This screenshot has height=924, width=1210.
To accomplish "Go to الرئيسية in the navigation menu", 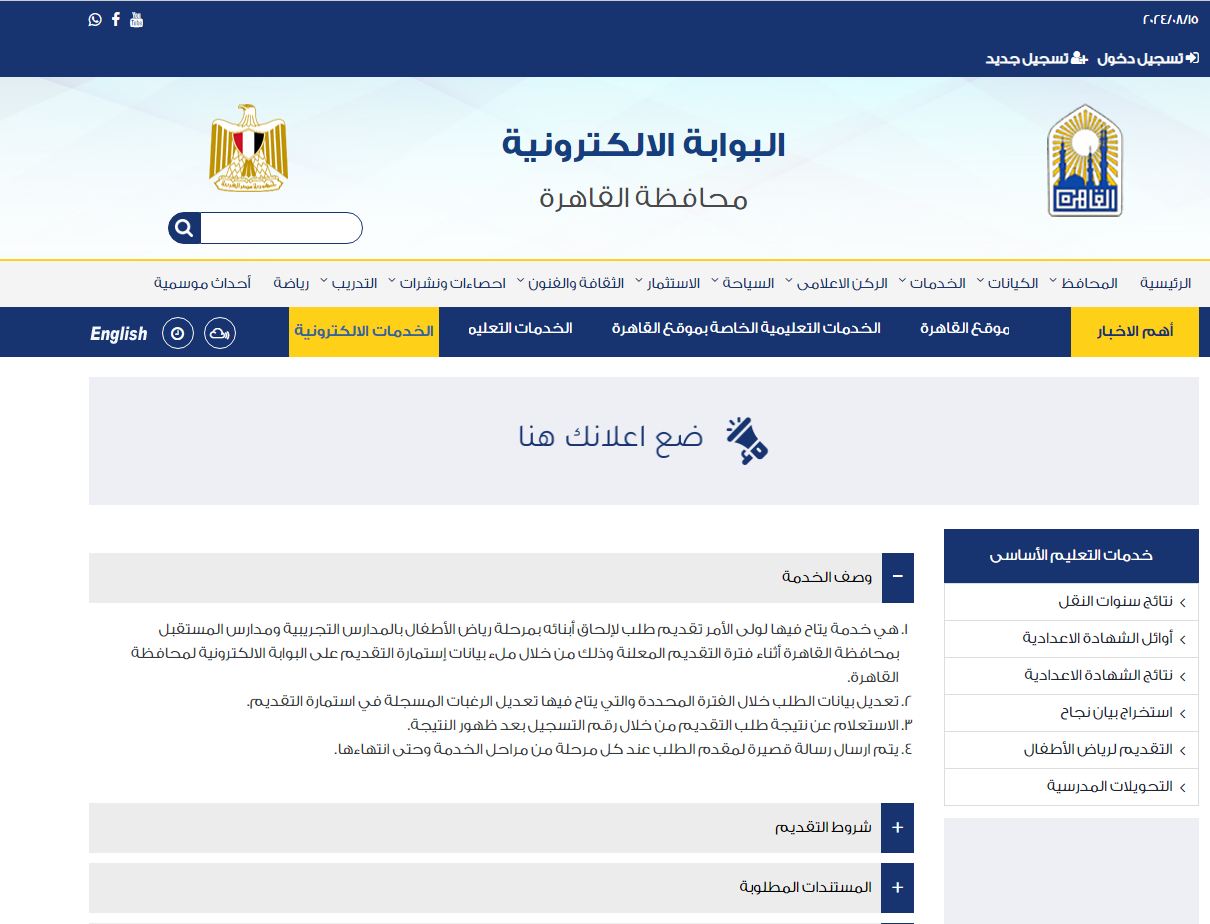I will point(1166,283).
